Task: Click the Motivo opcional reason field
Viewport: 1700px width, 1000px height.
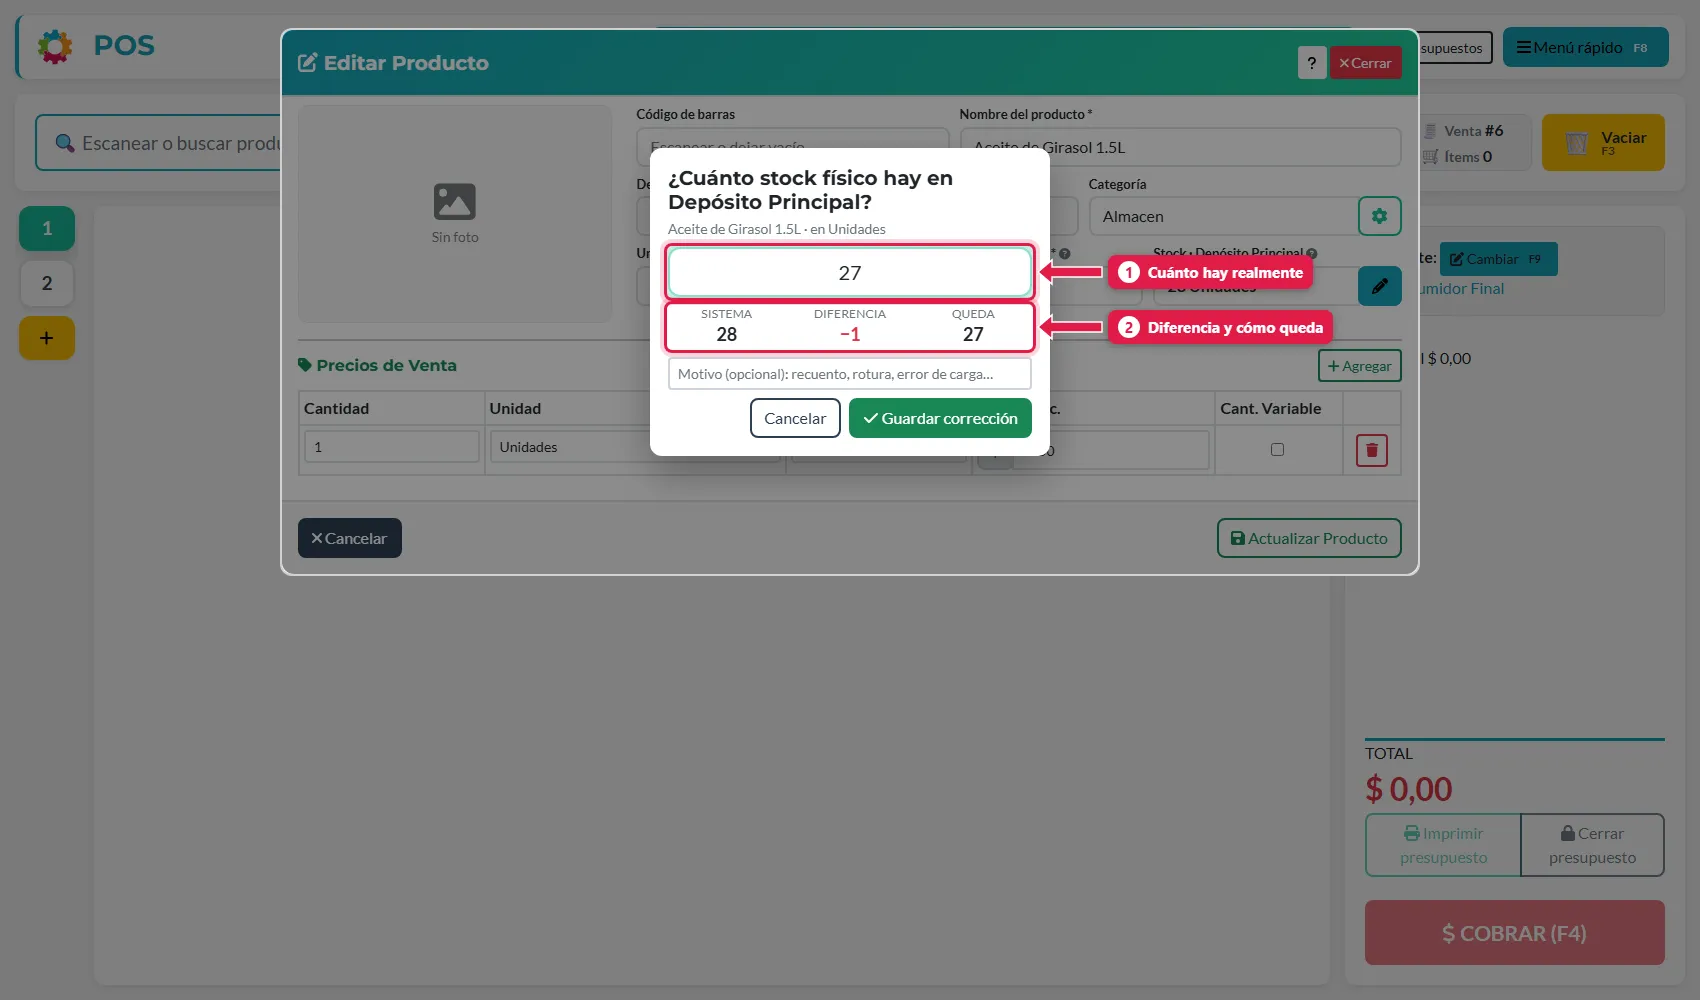Action: coord(850,374)
